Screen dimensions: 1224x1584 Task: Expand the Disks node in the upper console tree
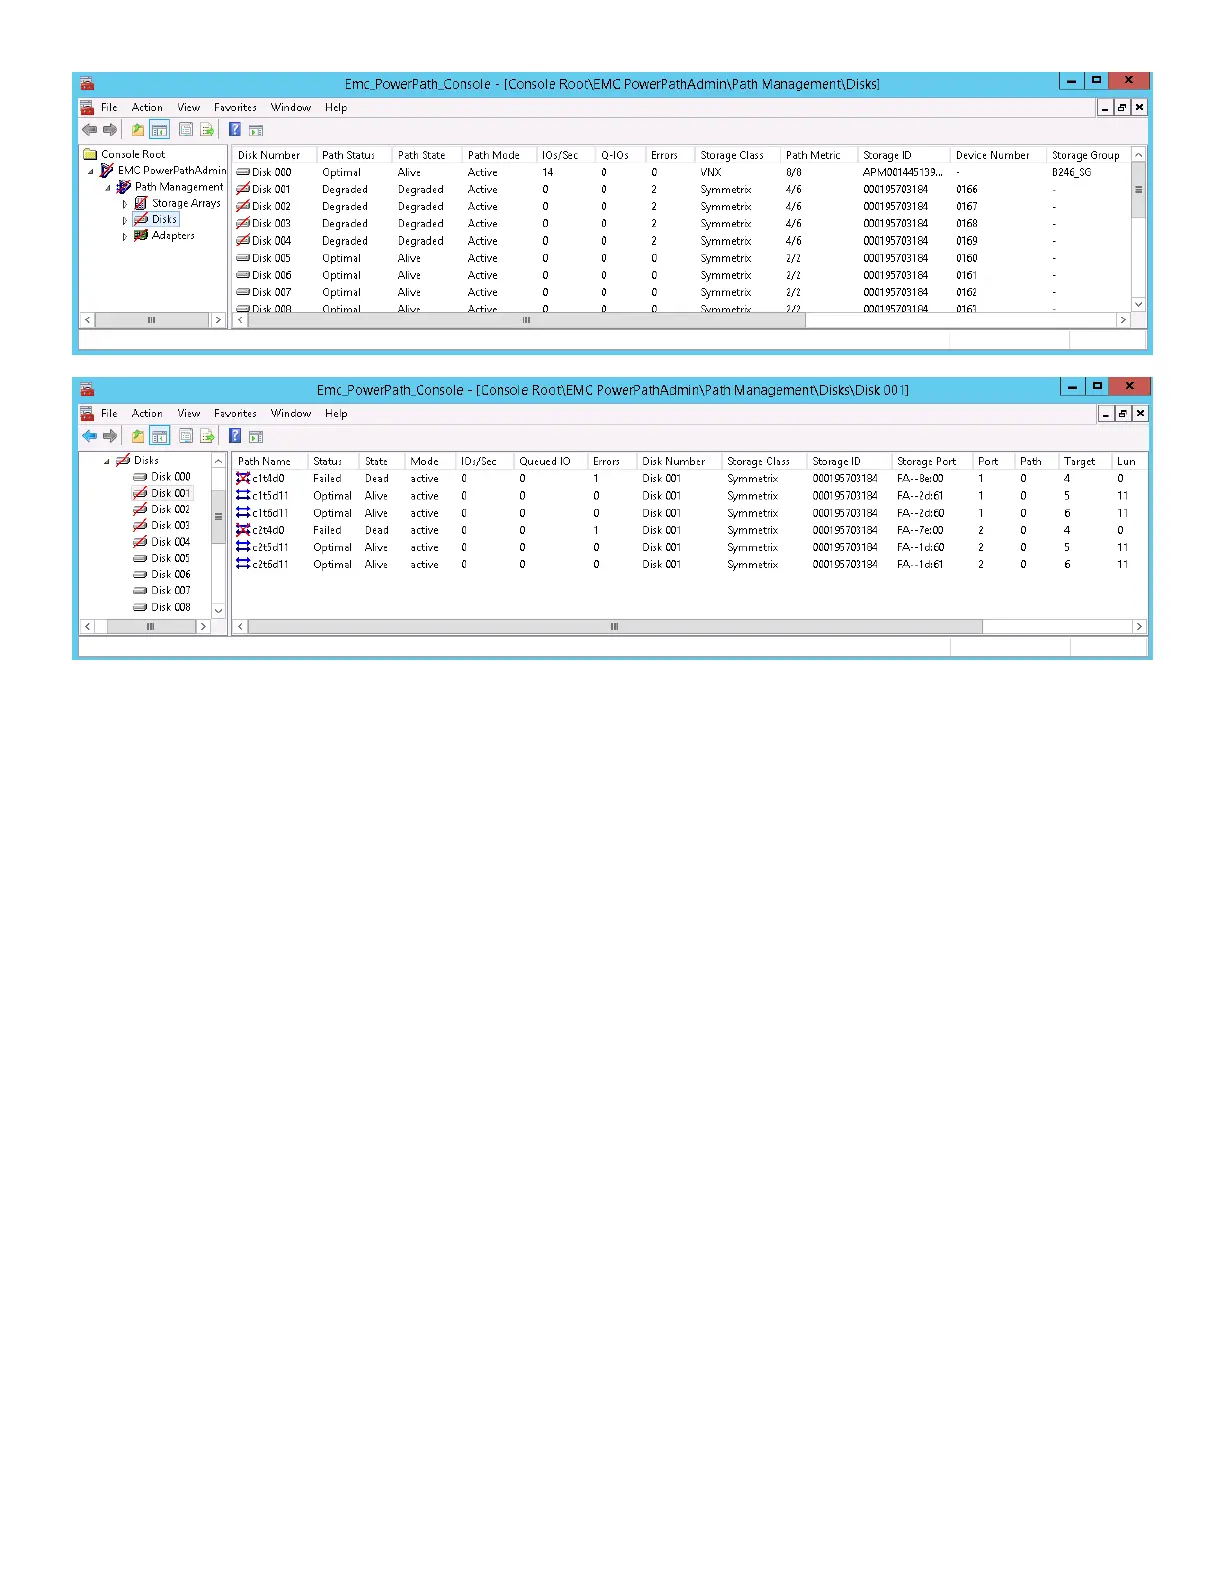tap(125, 220)
